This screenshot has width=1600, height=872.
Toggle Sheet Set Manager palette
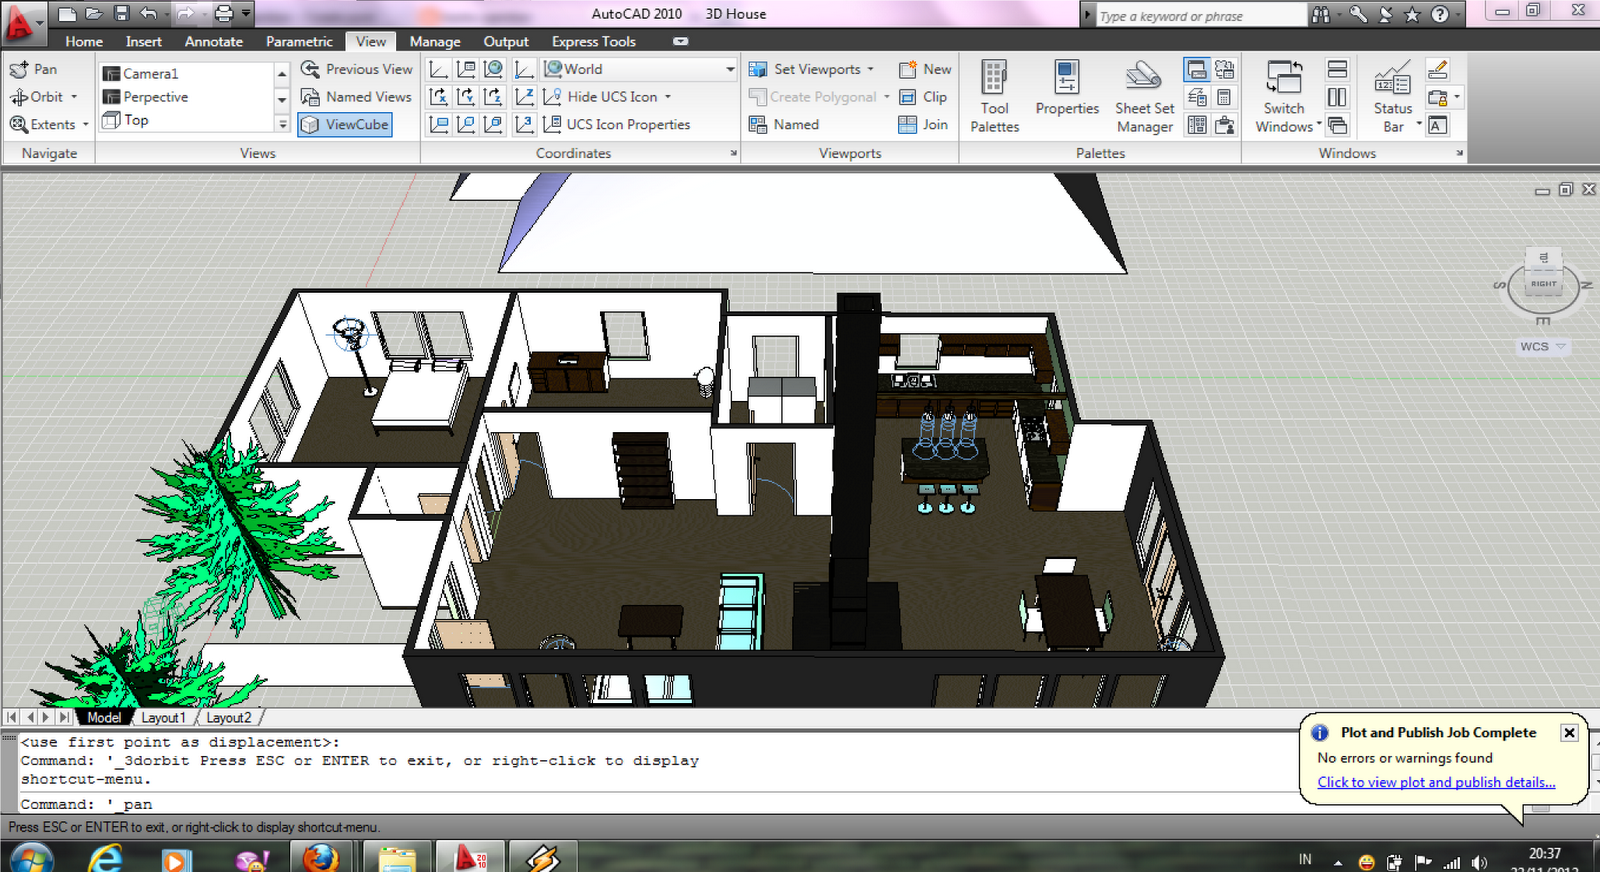point(1145,97)
